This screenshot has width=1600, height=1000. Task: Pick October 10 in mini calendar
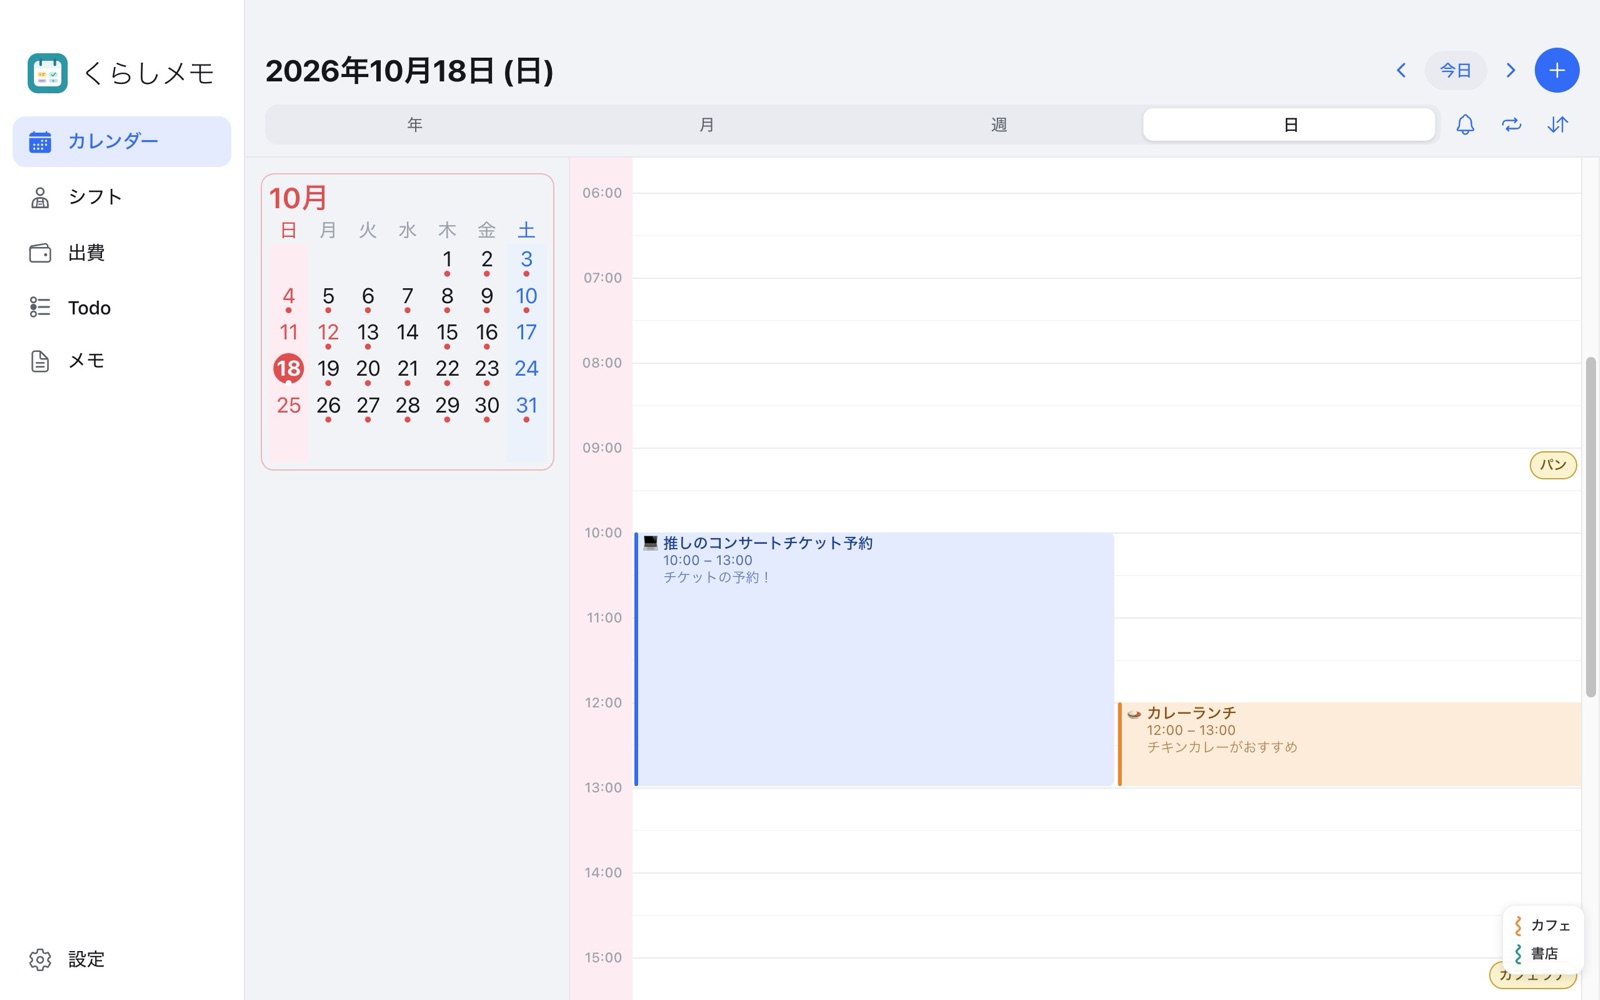tap(526, 297)
